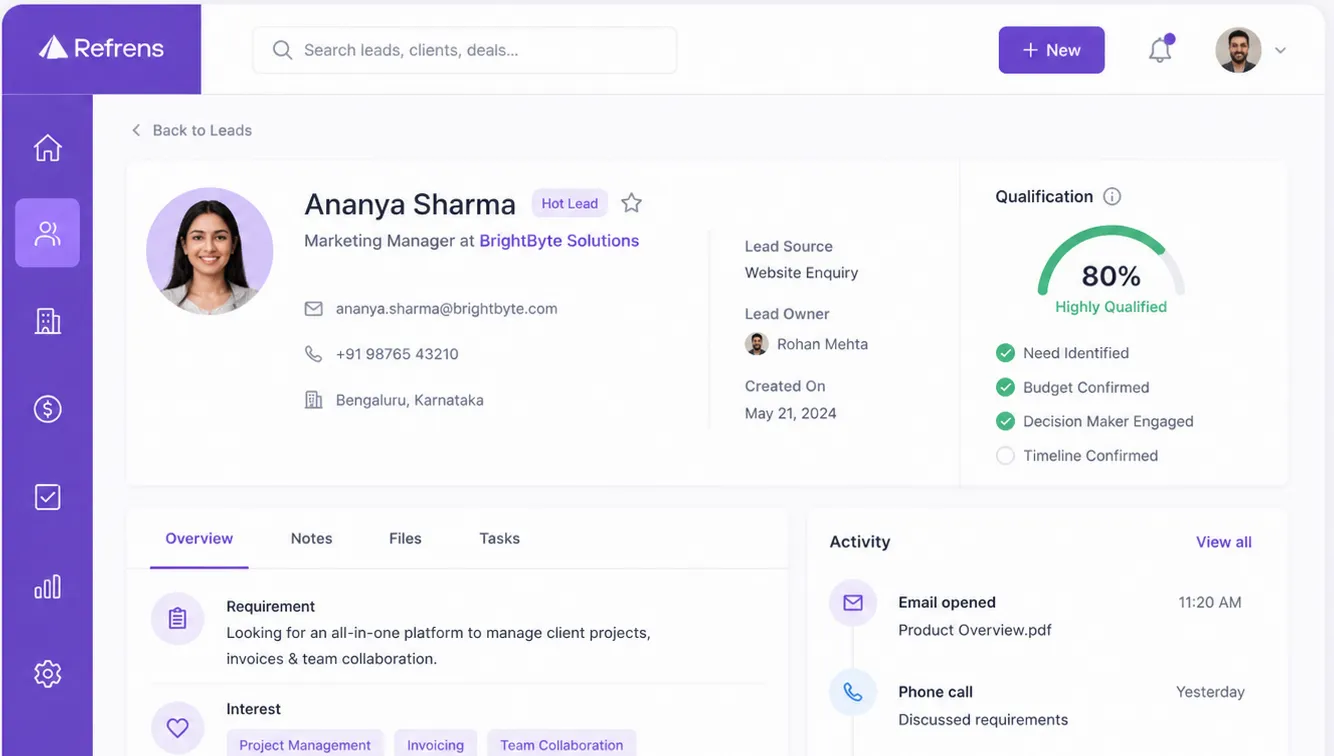Screen dimensions: 1334x756
Task: Click the Requirement clipboard icon
Action: [177, 618]
